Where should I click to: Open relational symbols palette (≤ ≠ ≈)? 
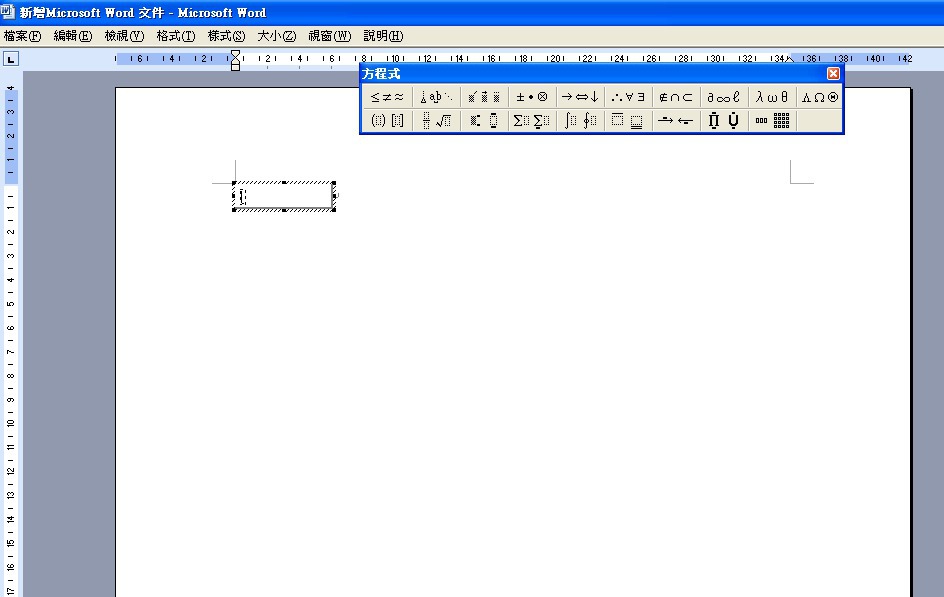(x=388, y=97)
